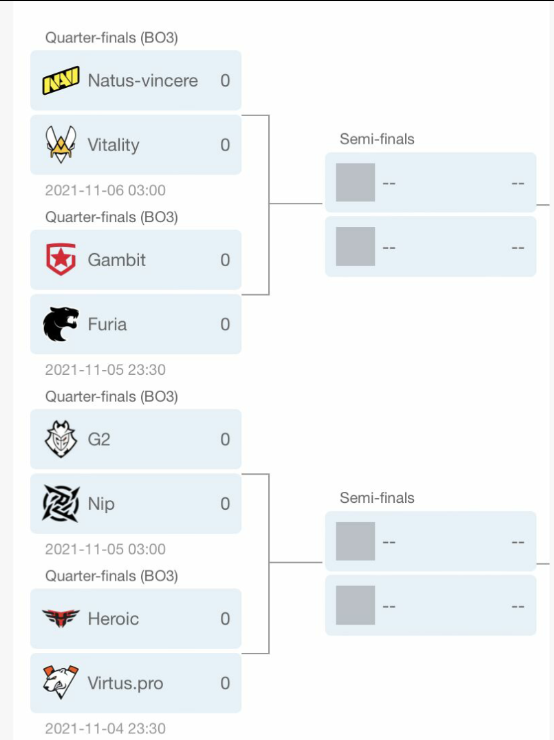Click the upper Semi-finals heading

click(x=377, y=139)
